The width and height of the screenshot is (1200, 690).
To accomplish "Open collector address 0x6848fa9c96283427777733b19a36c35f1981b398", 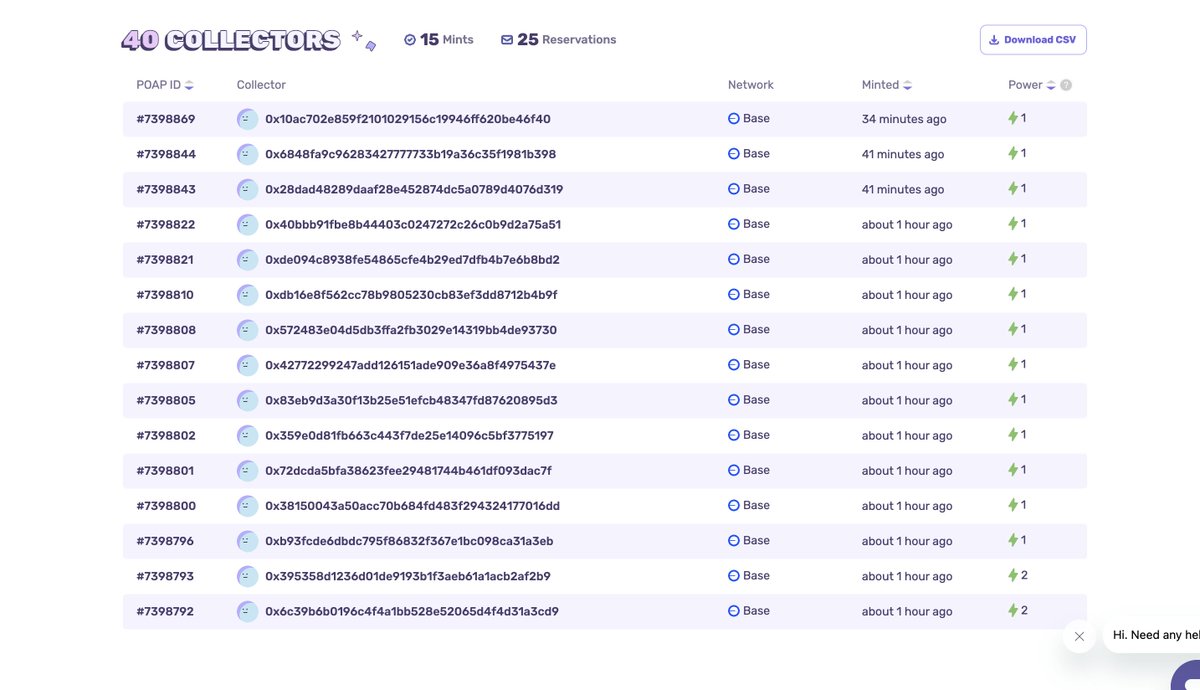I will pos(410,154).
